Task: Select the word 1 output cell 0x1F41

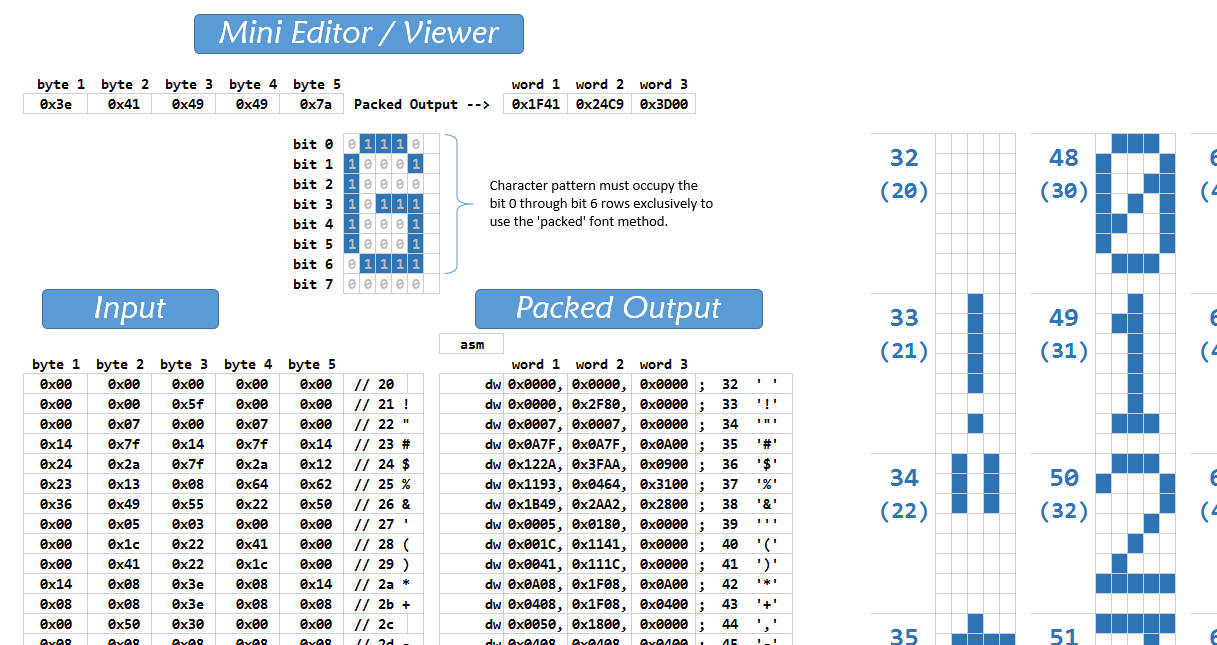Action: point(535,104)
